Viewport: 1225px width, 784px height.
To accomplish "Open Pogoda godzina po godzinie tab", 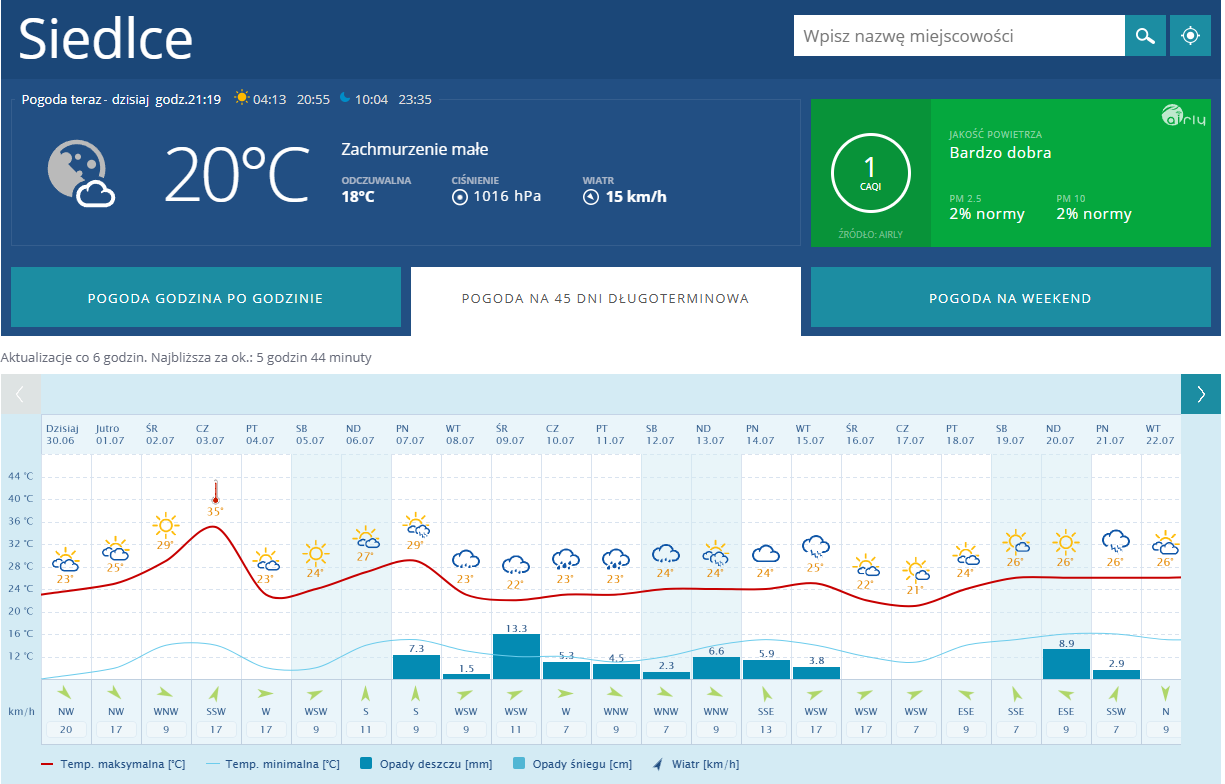I will [206, 298].
